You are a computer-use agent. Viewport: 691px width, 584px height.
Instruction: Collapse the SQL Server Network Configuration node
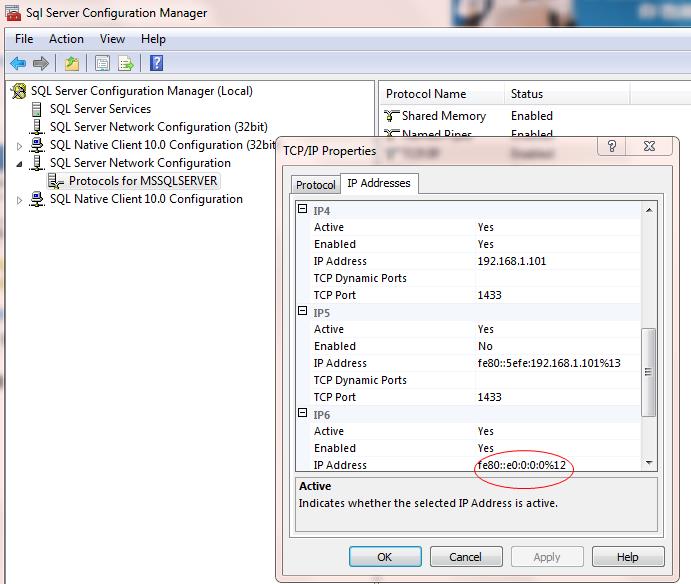click(x=19, y=164)
